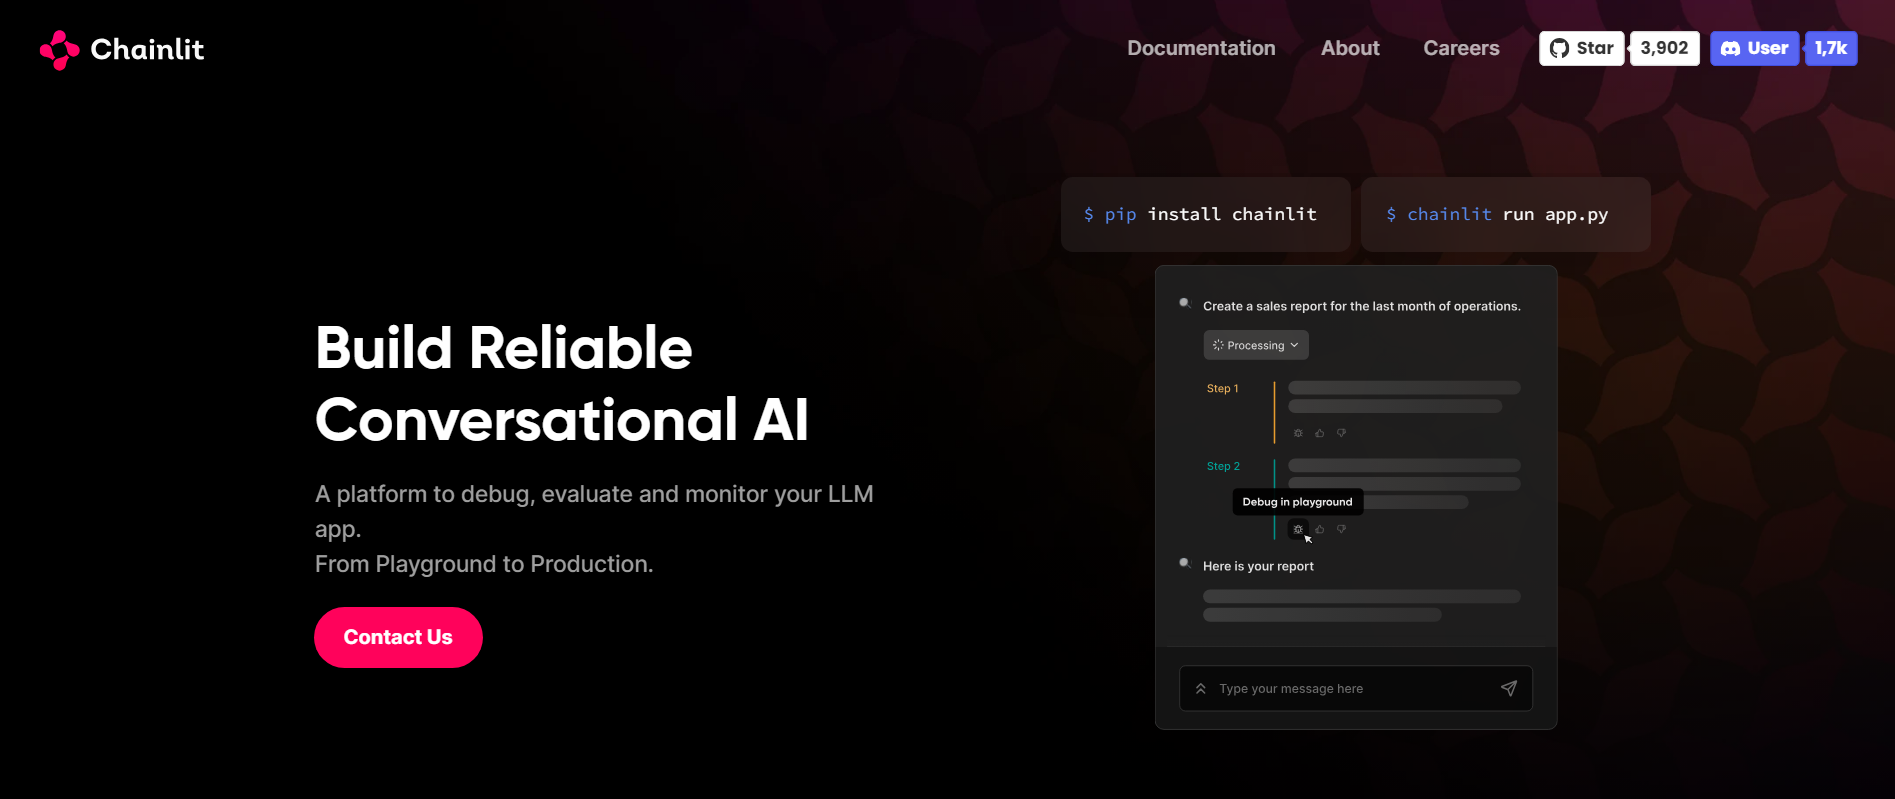The width and height of the screenshot is (1895, 799).
Task: Expand the Processing dropdown
Action: click(x=1256, y=345)
